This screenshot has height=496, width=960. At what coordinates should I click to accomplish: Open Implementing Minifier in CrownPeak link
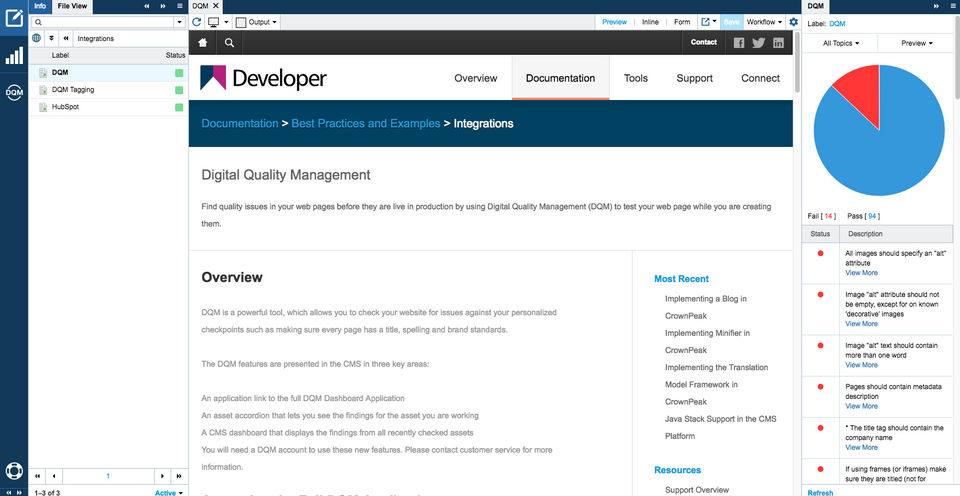click(707, 342)
